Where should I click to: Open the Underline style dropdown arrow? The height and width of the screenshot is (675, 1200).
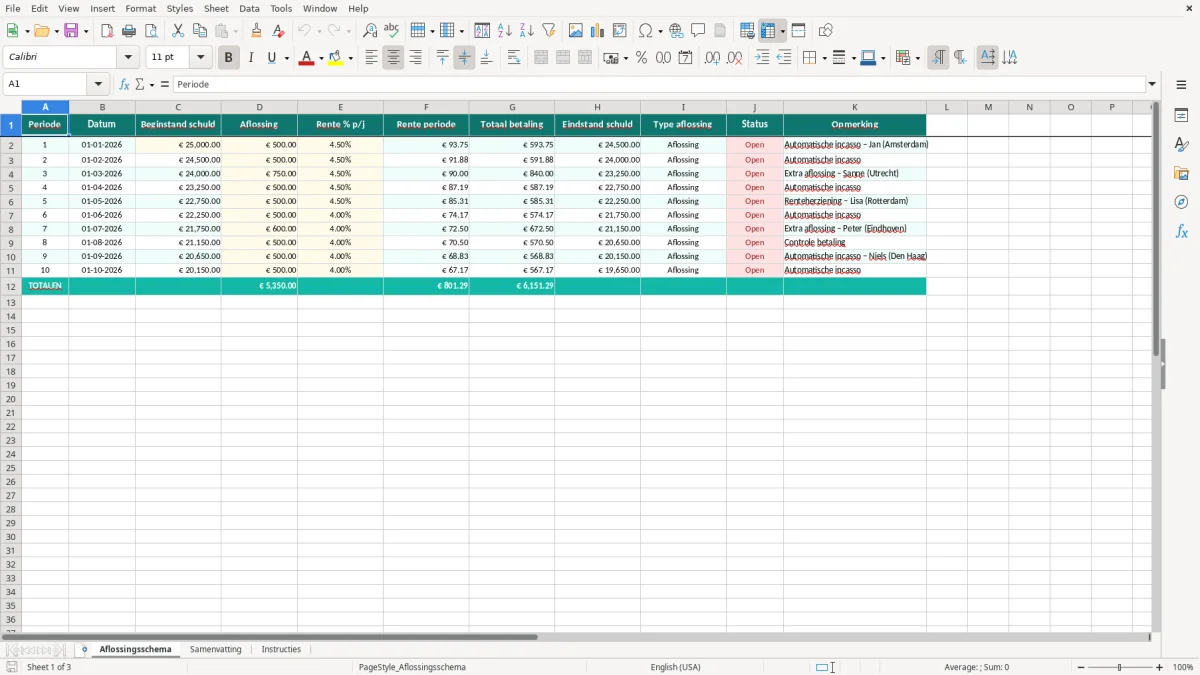287,58
